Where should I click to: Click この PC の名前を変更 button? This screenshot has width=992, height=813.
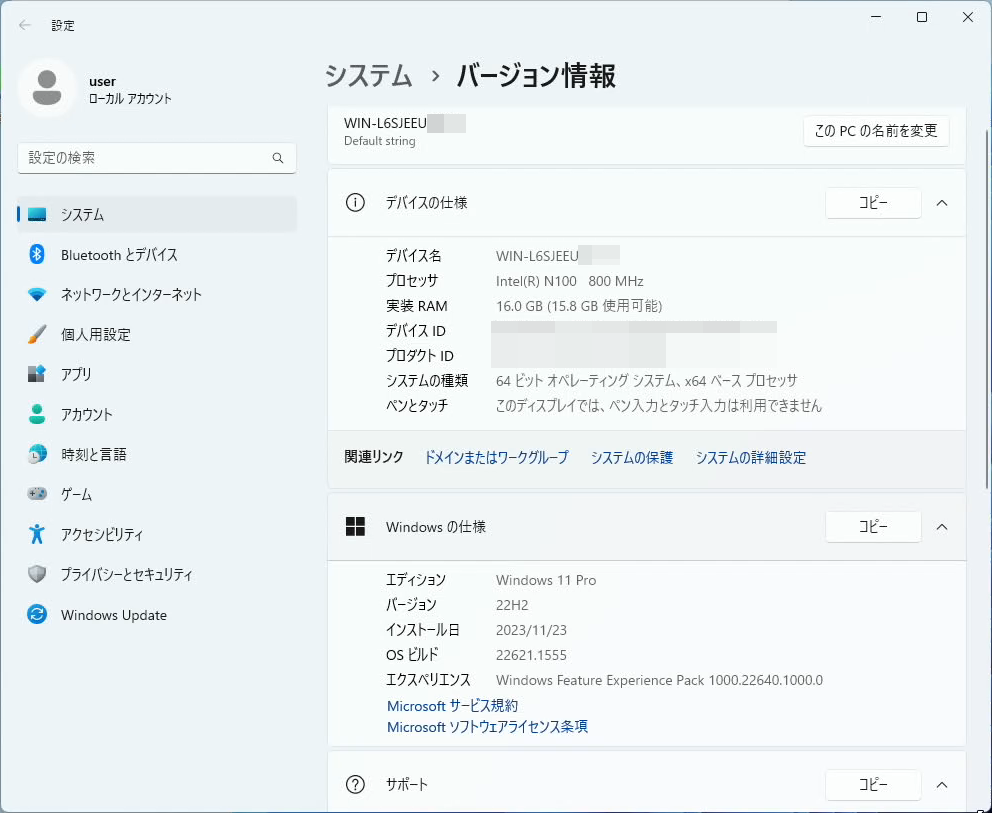coord(876,131)
